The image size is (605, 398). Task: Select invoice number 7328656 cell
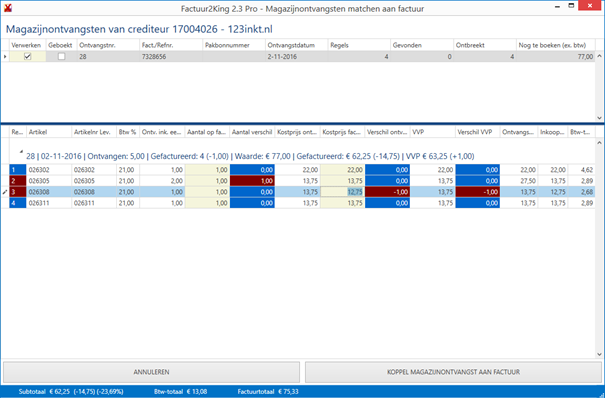click(171, 57)
